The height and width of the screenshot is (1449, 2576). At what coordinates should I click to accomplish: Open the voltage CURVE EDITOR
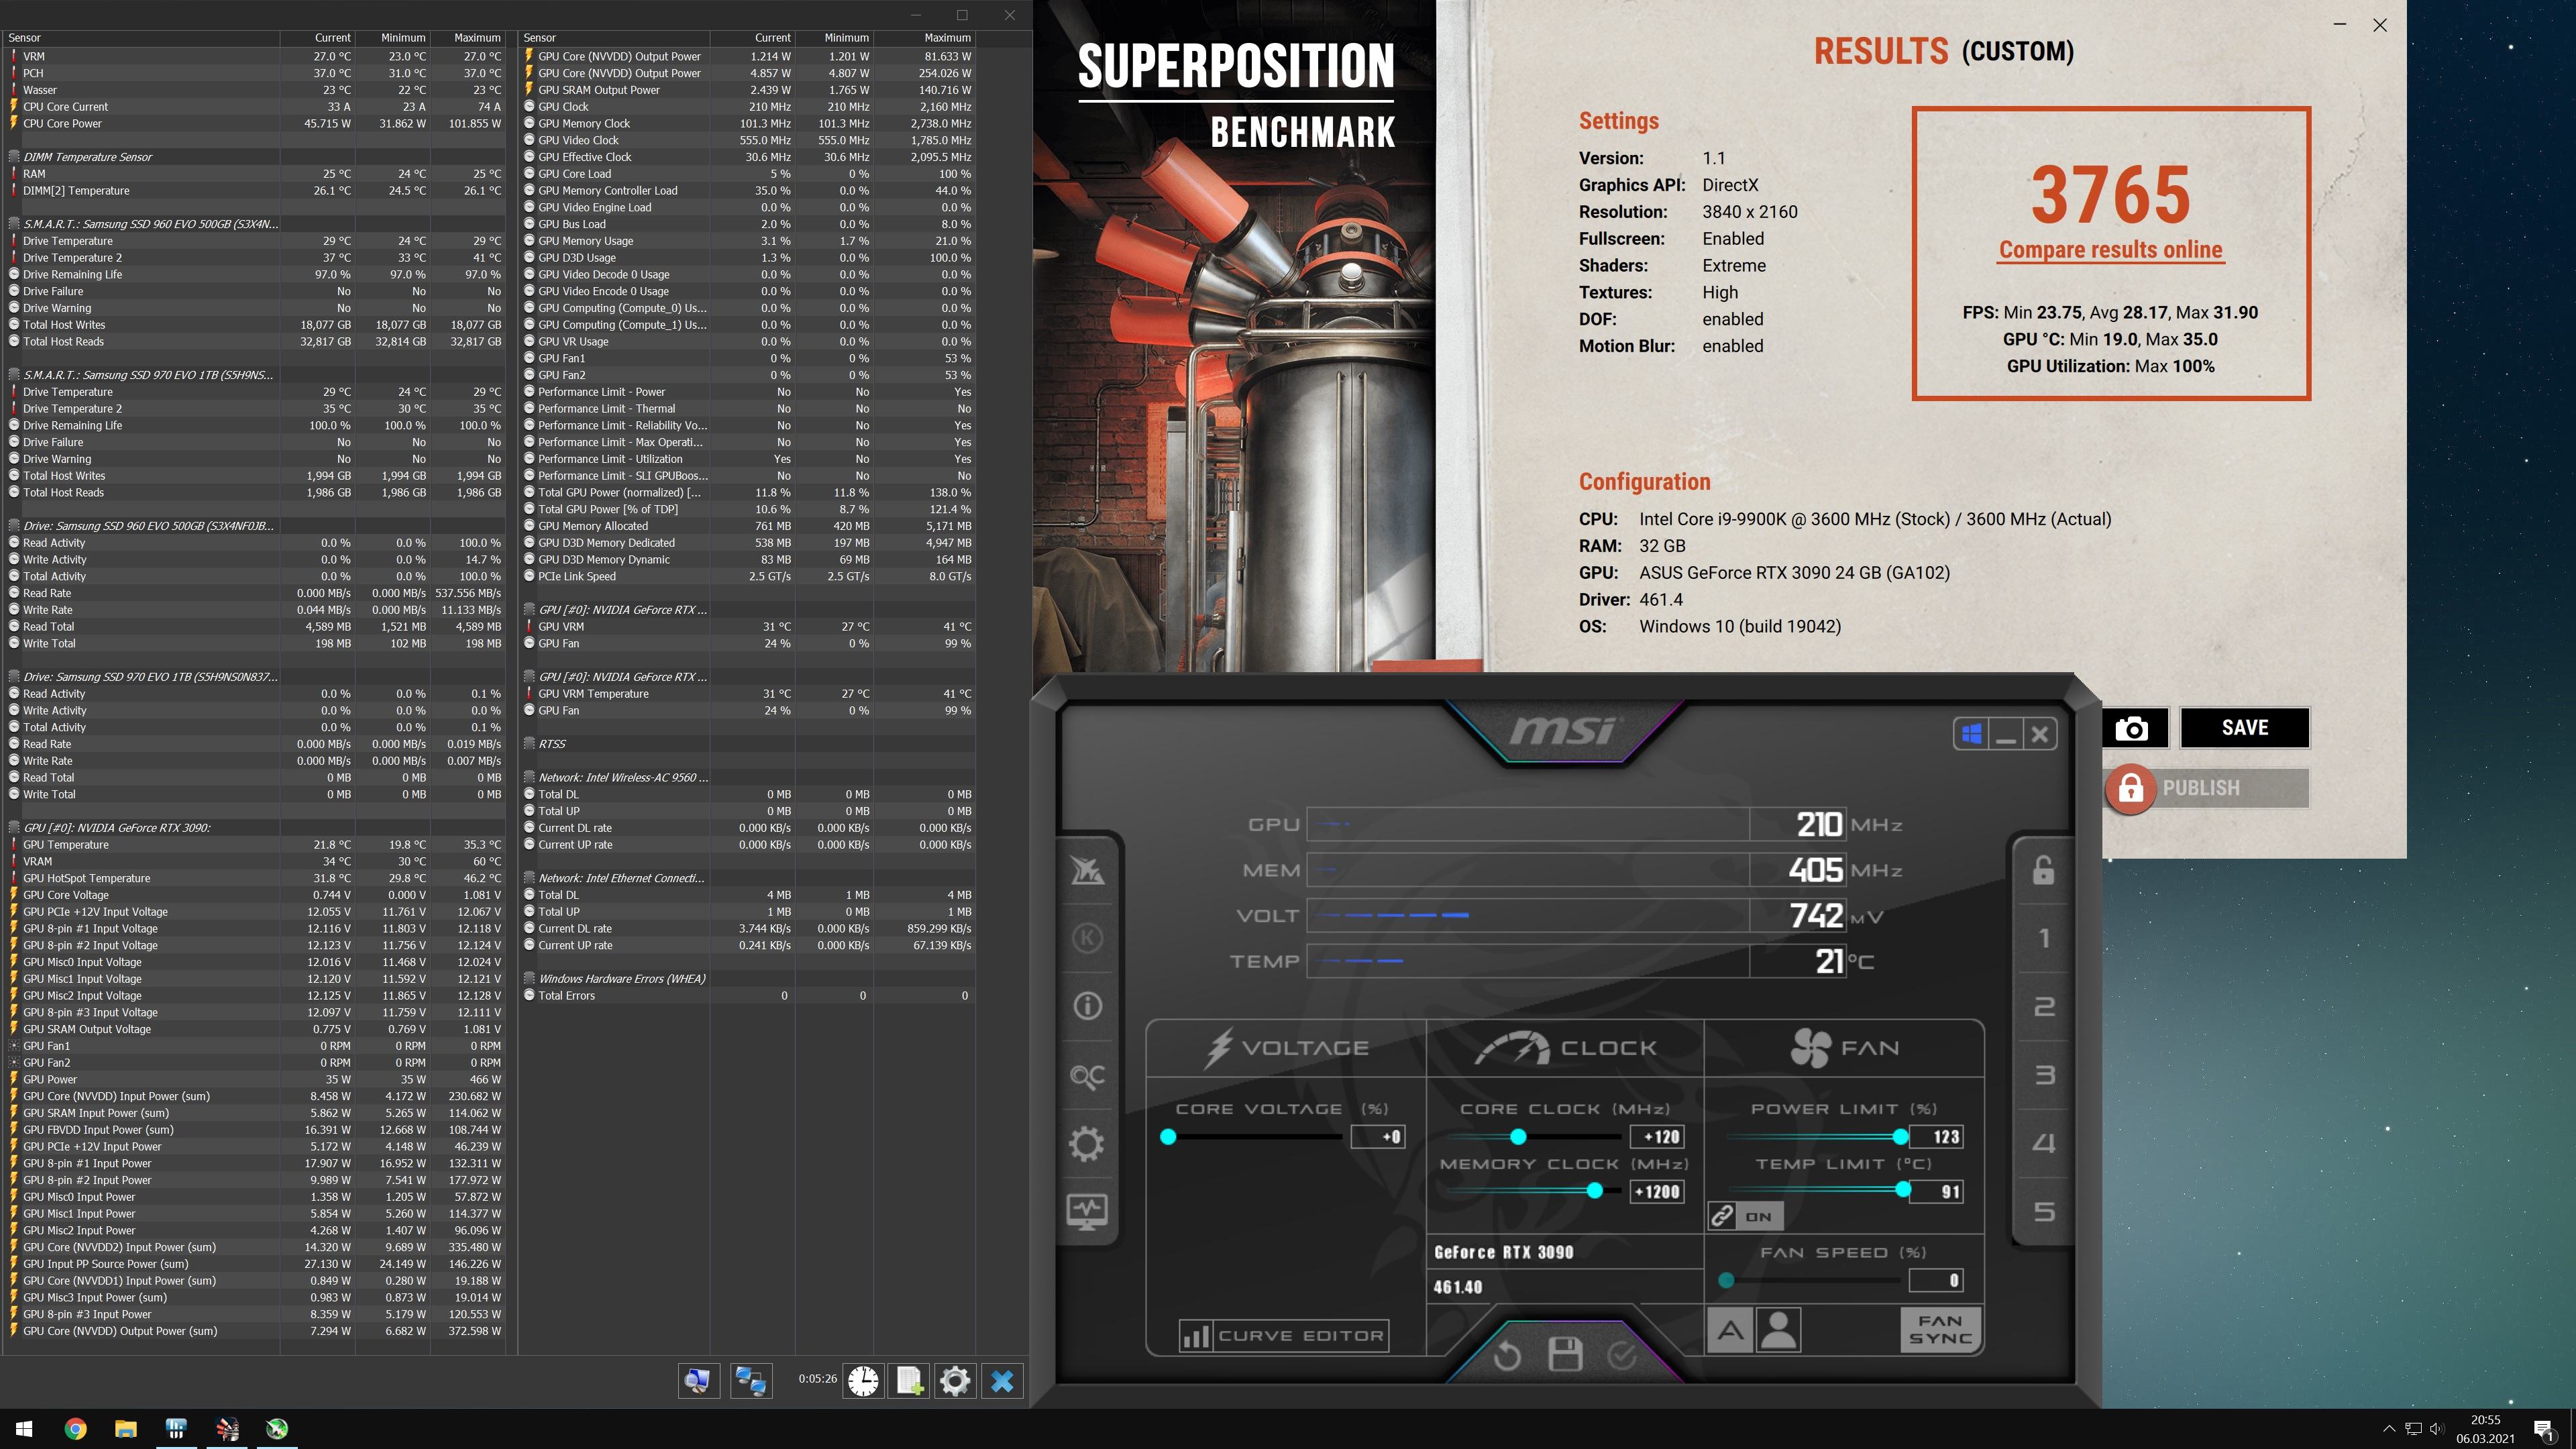(1283, 1335)
